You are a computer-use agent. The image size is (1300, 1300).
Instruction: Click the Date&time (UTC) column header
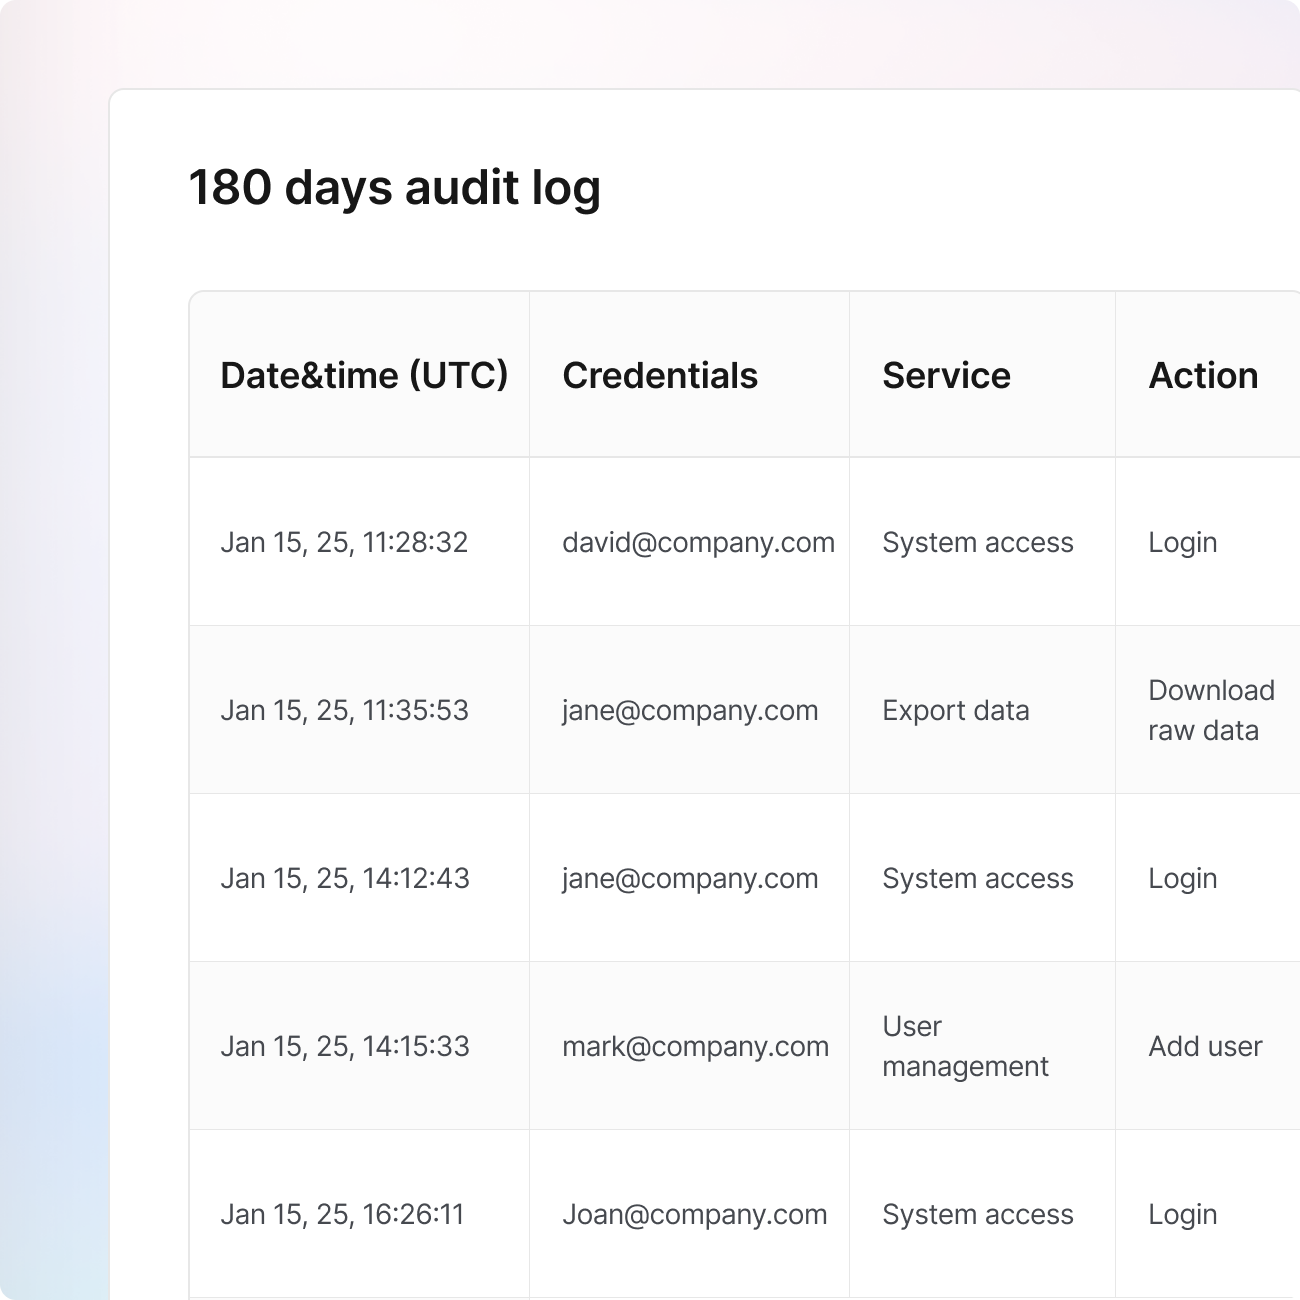[364, 375]
